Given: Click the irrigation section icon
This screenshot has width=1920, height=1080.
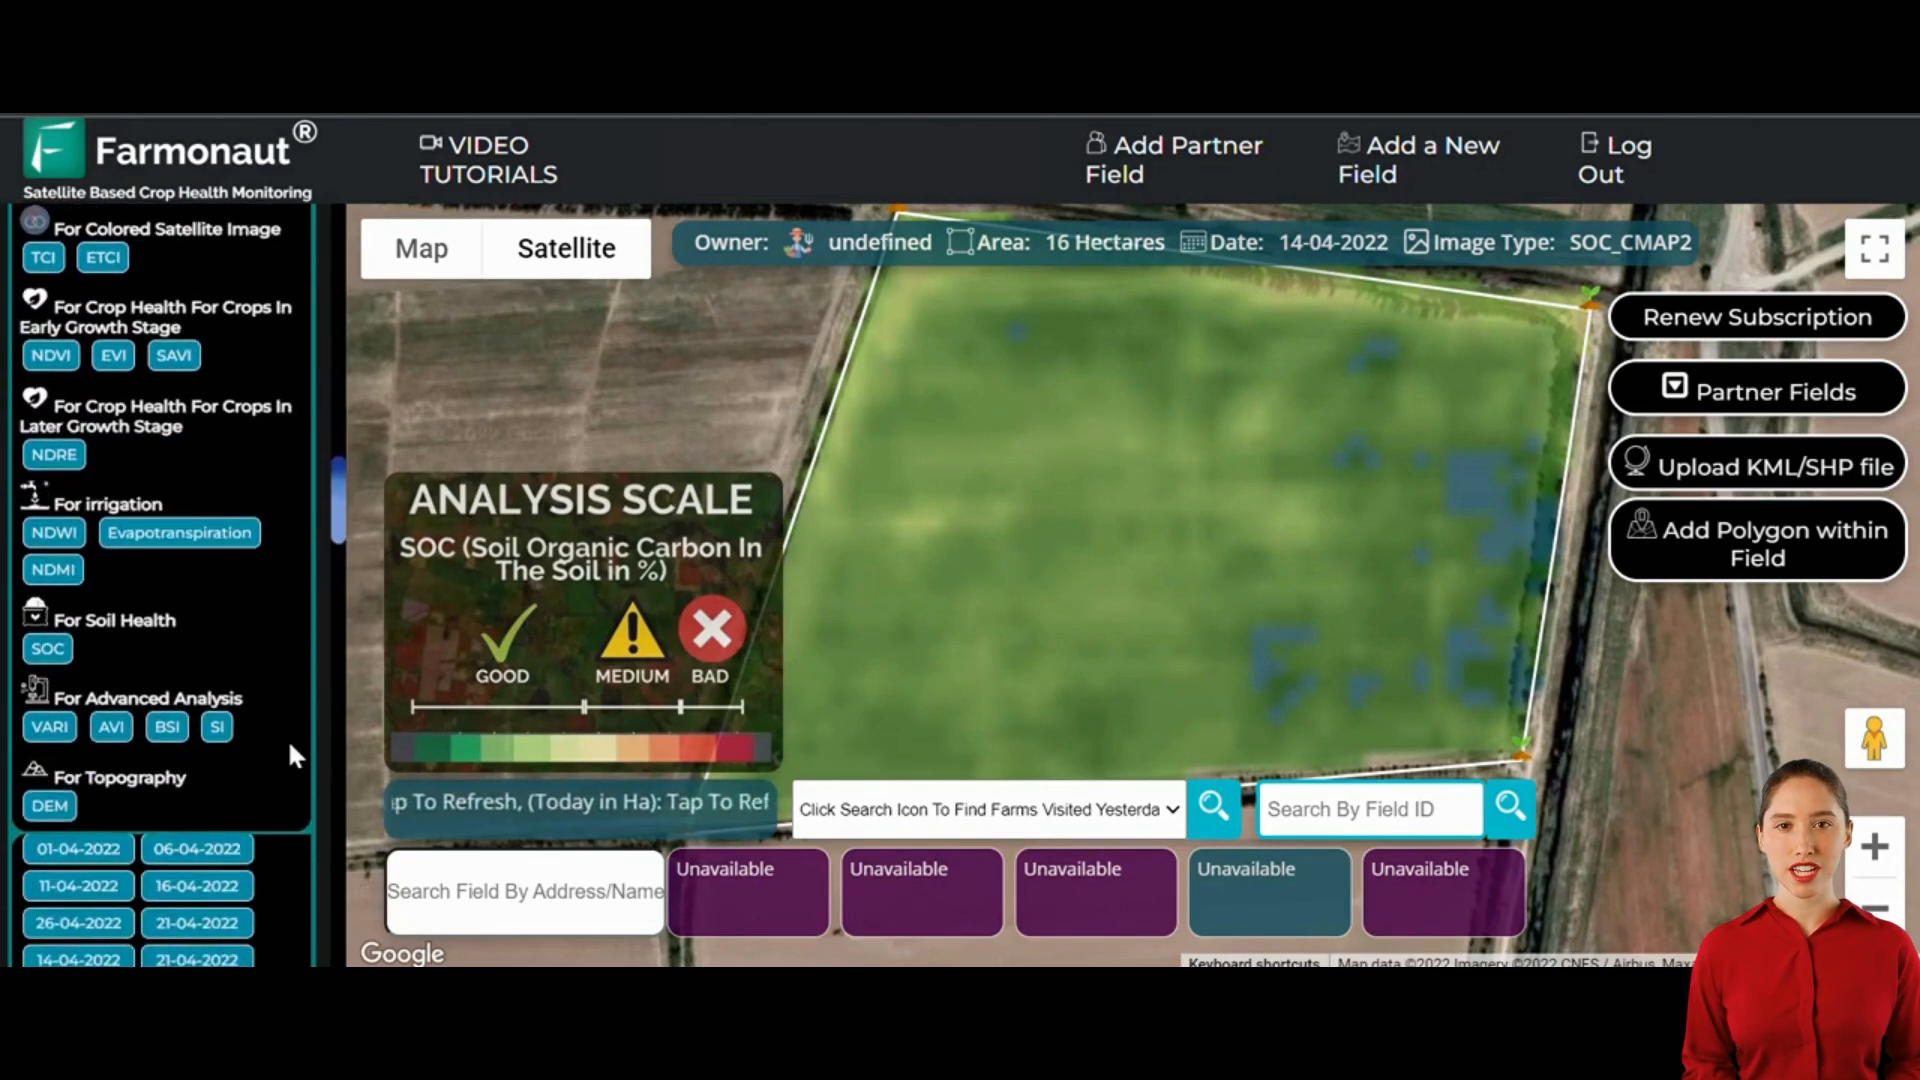Looking at the screenshot, I should point(35,495).
